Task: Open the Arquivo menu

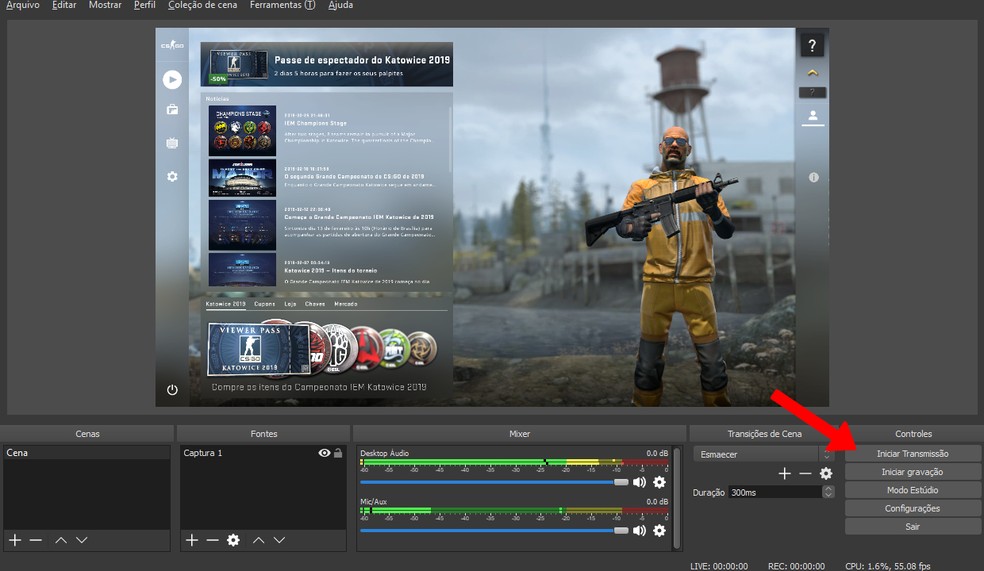Action: point(23,5)
